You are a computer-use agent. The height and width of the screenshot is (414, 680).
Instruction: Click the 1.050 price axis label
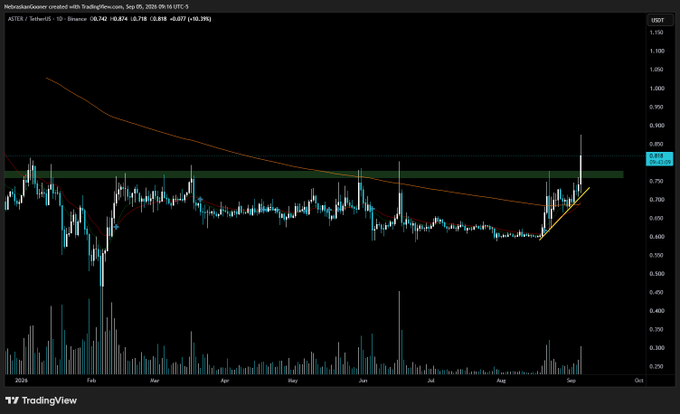click(657, 70)
